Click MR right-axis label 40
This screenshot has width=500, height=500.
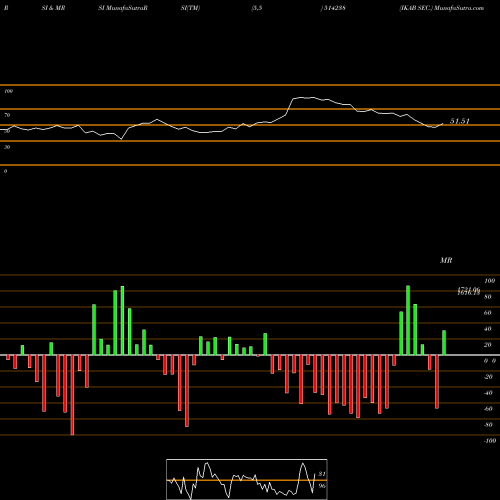[x=488, y=329]
